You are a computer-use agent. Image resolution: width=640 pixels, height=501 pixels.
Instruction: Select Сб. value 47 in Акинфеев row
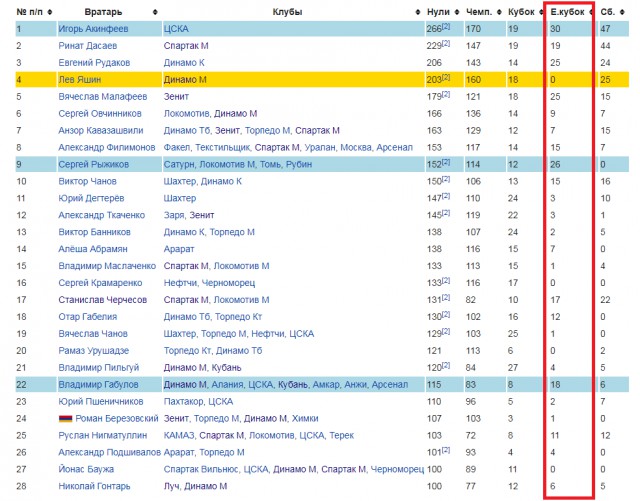click(x=605, y=29)
